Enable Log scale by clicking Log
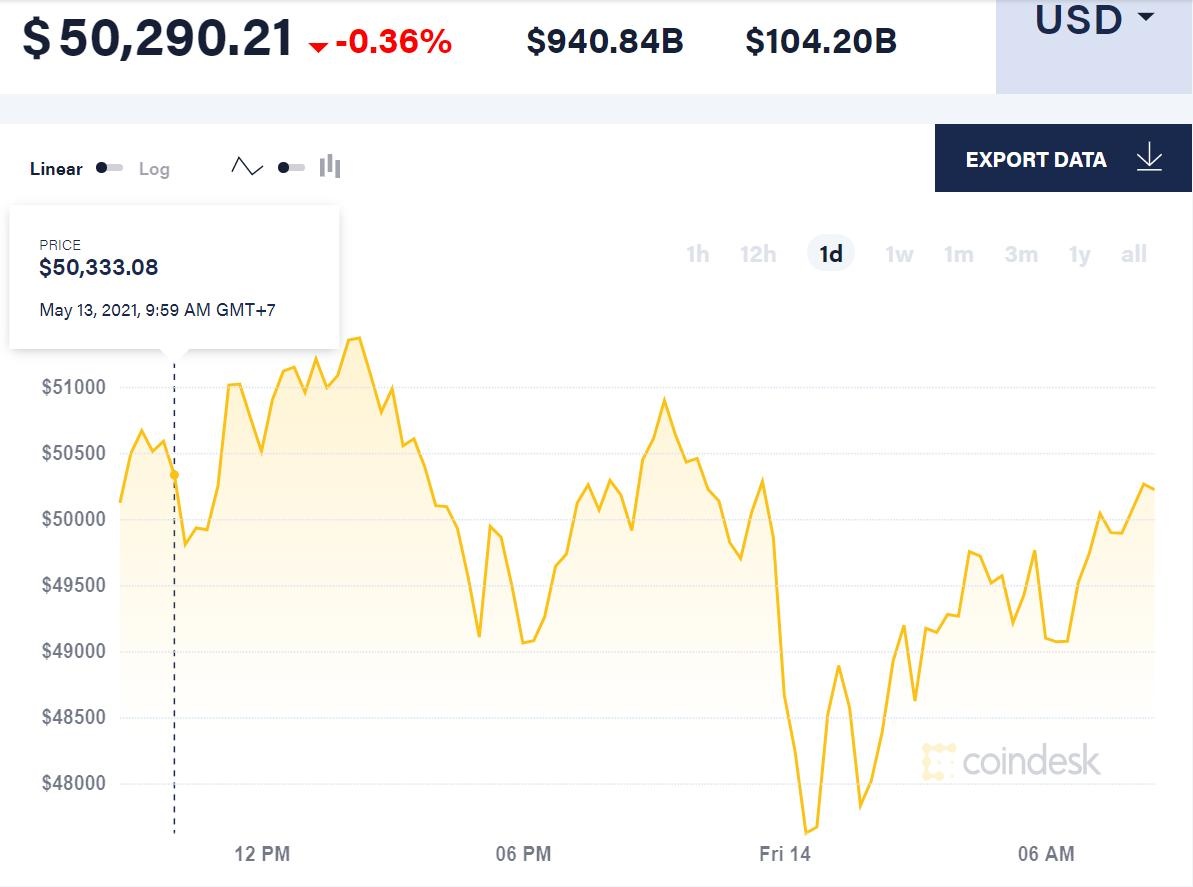1193x887 pixels. [154, 169]
